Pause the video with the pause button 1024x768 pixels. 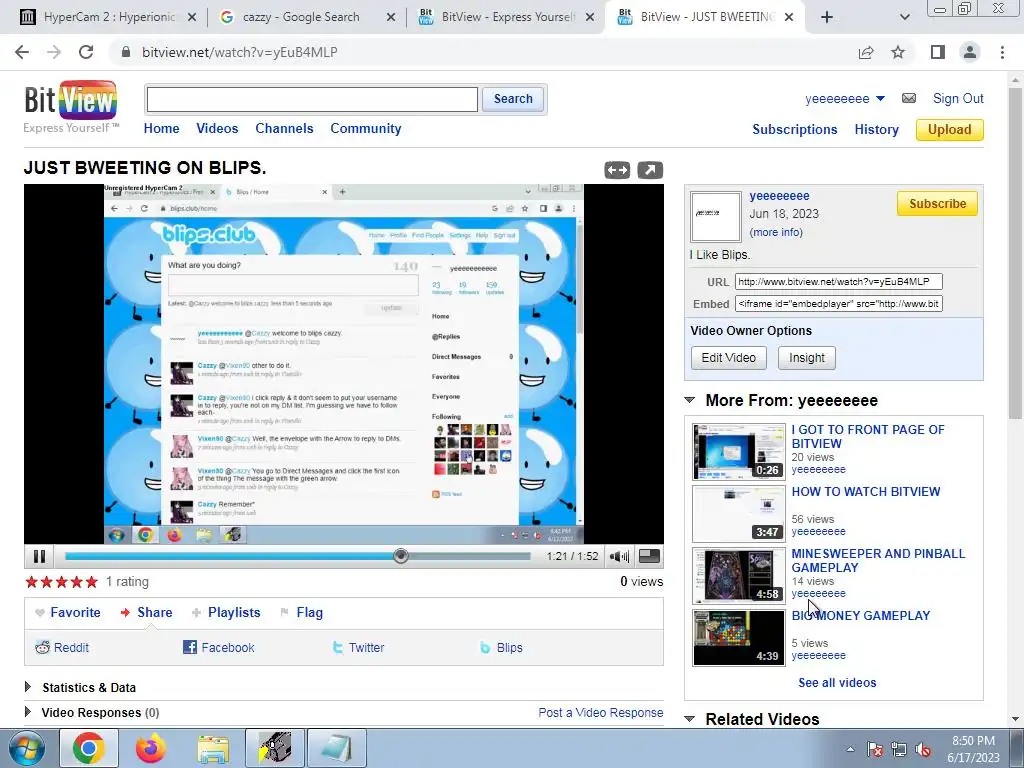point(39,556)
